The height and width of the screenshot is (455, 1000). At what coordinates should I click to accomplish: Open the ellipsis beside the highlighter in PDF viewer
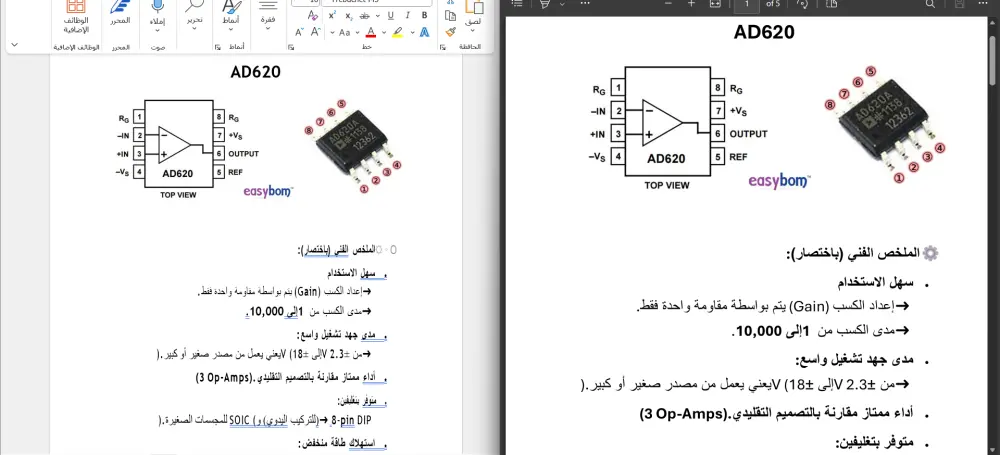[585, 3]
